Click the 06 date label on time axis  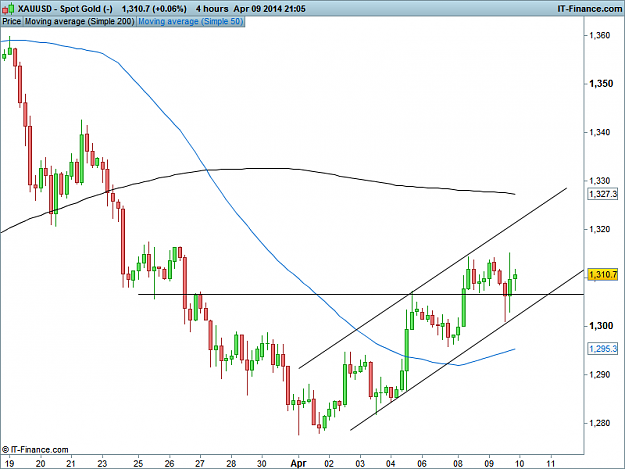click(x=422, y=463)
